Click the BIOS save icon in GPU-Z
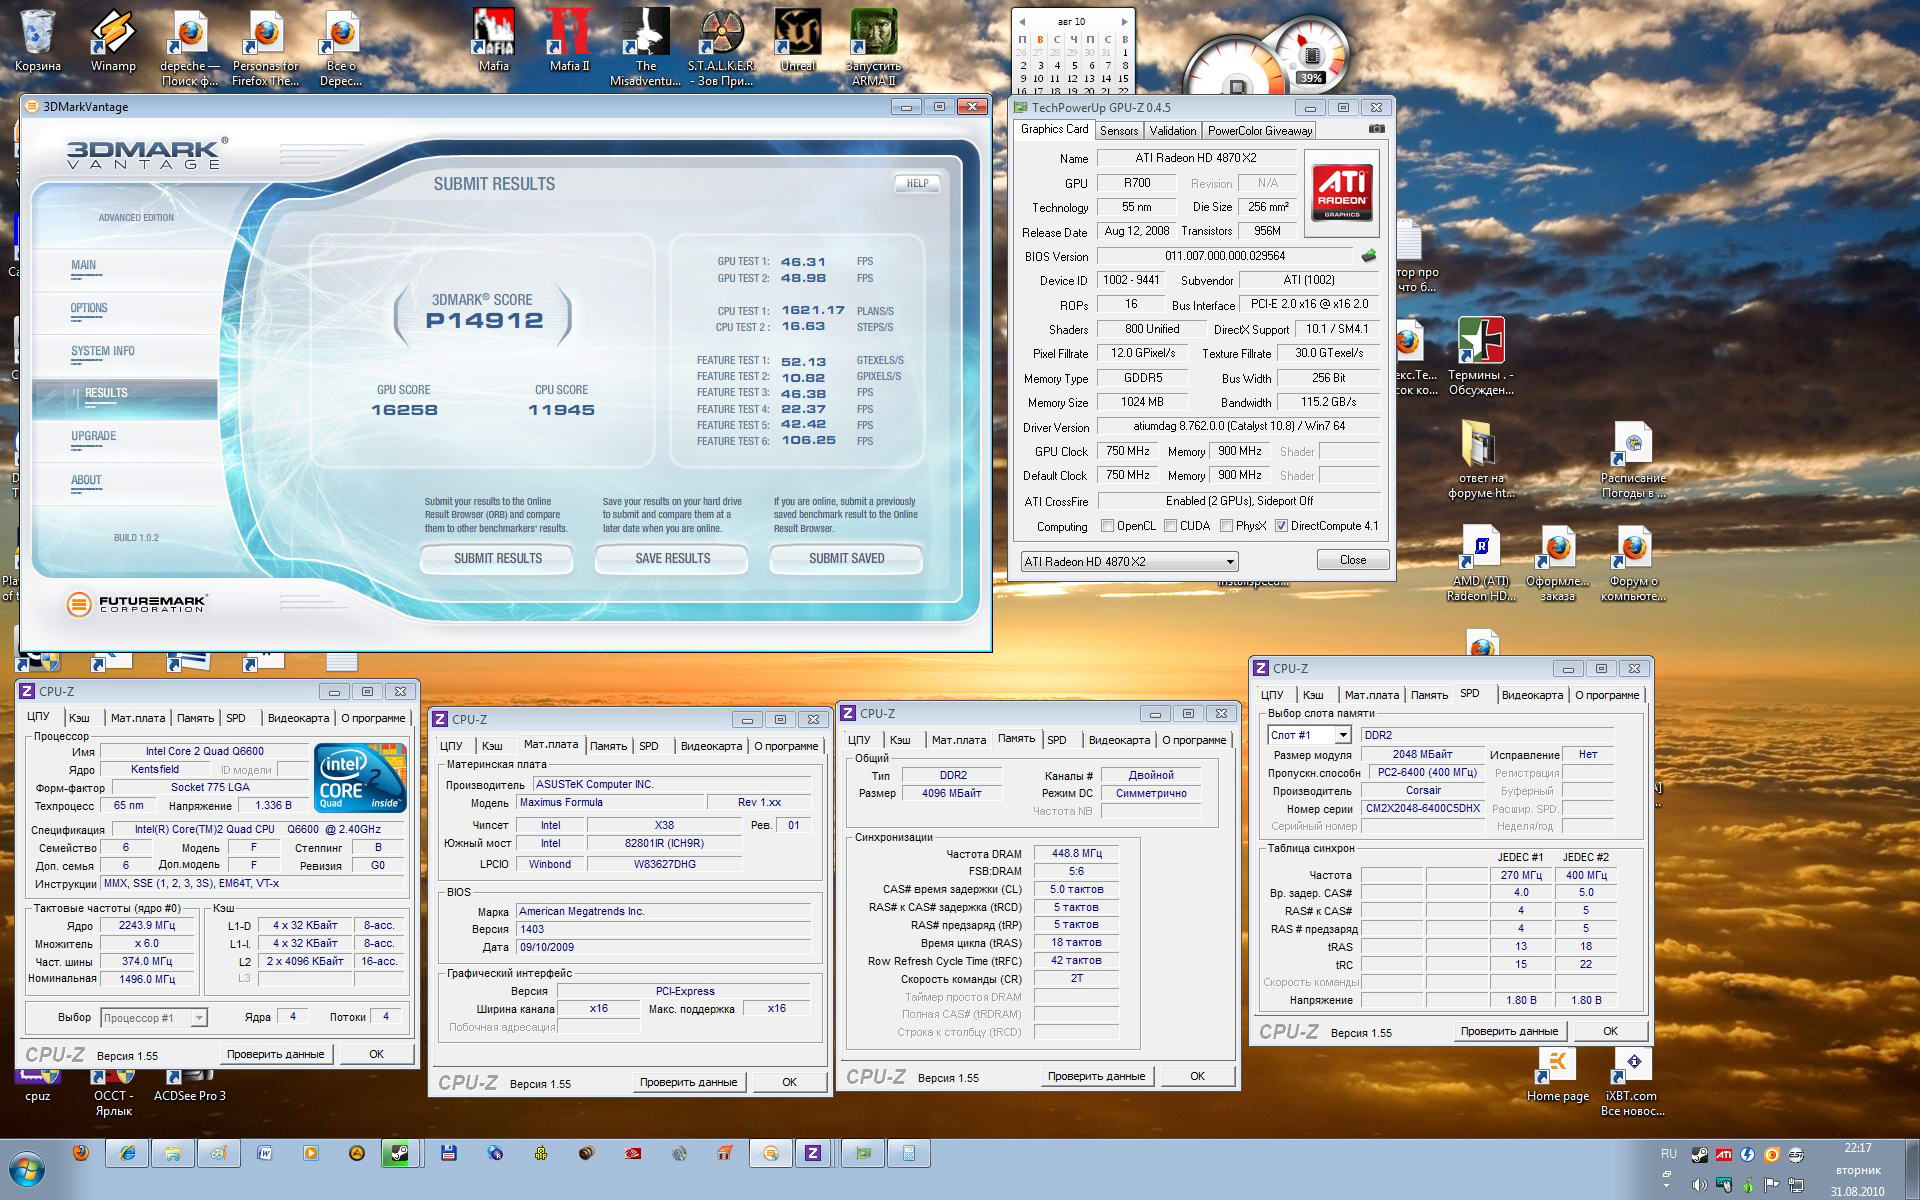 click(x=1369, y=256)
